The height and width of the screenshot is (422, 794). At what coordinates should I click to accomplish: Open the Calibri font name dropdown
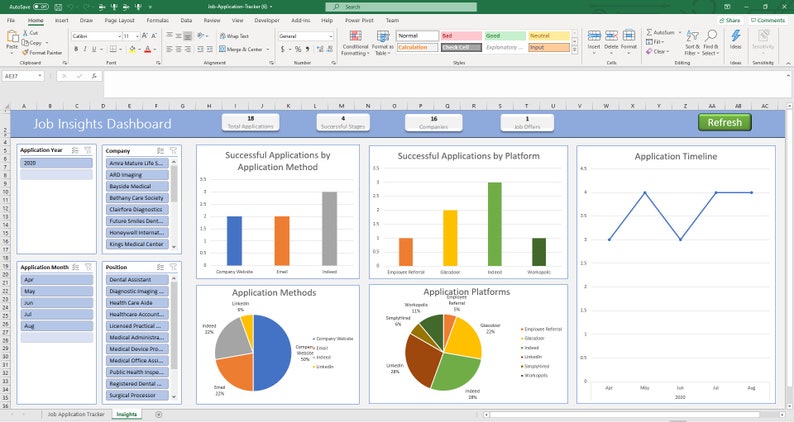(120, 36)
